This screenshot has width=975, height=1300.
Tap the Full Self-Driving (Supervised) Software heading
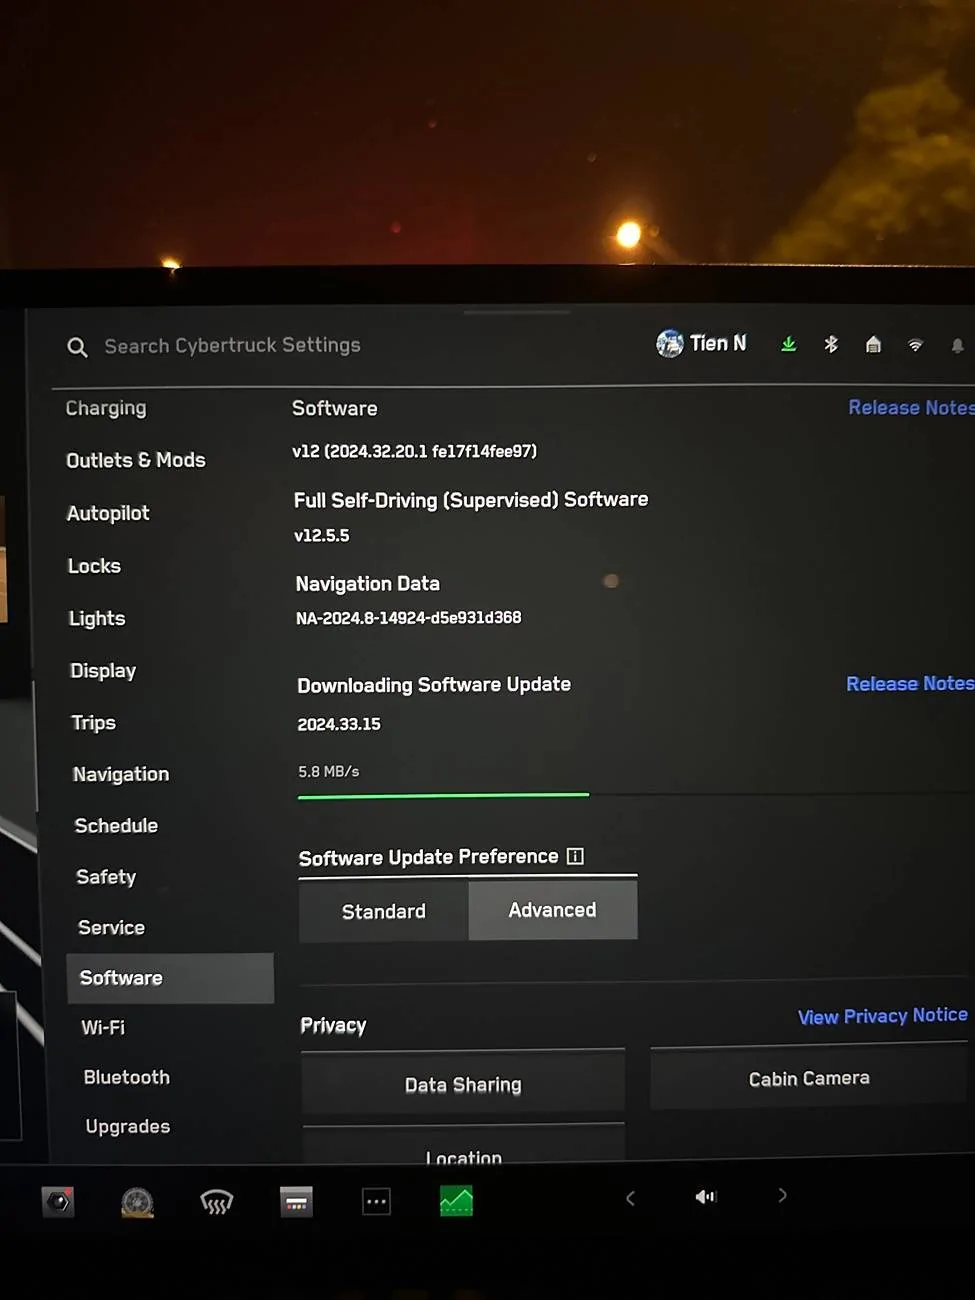coord(471,500)
